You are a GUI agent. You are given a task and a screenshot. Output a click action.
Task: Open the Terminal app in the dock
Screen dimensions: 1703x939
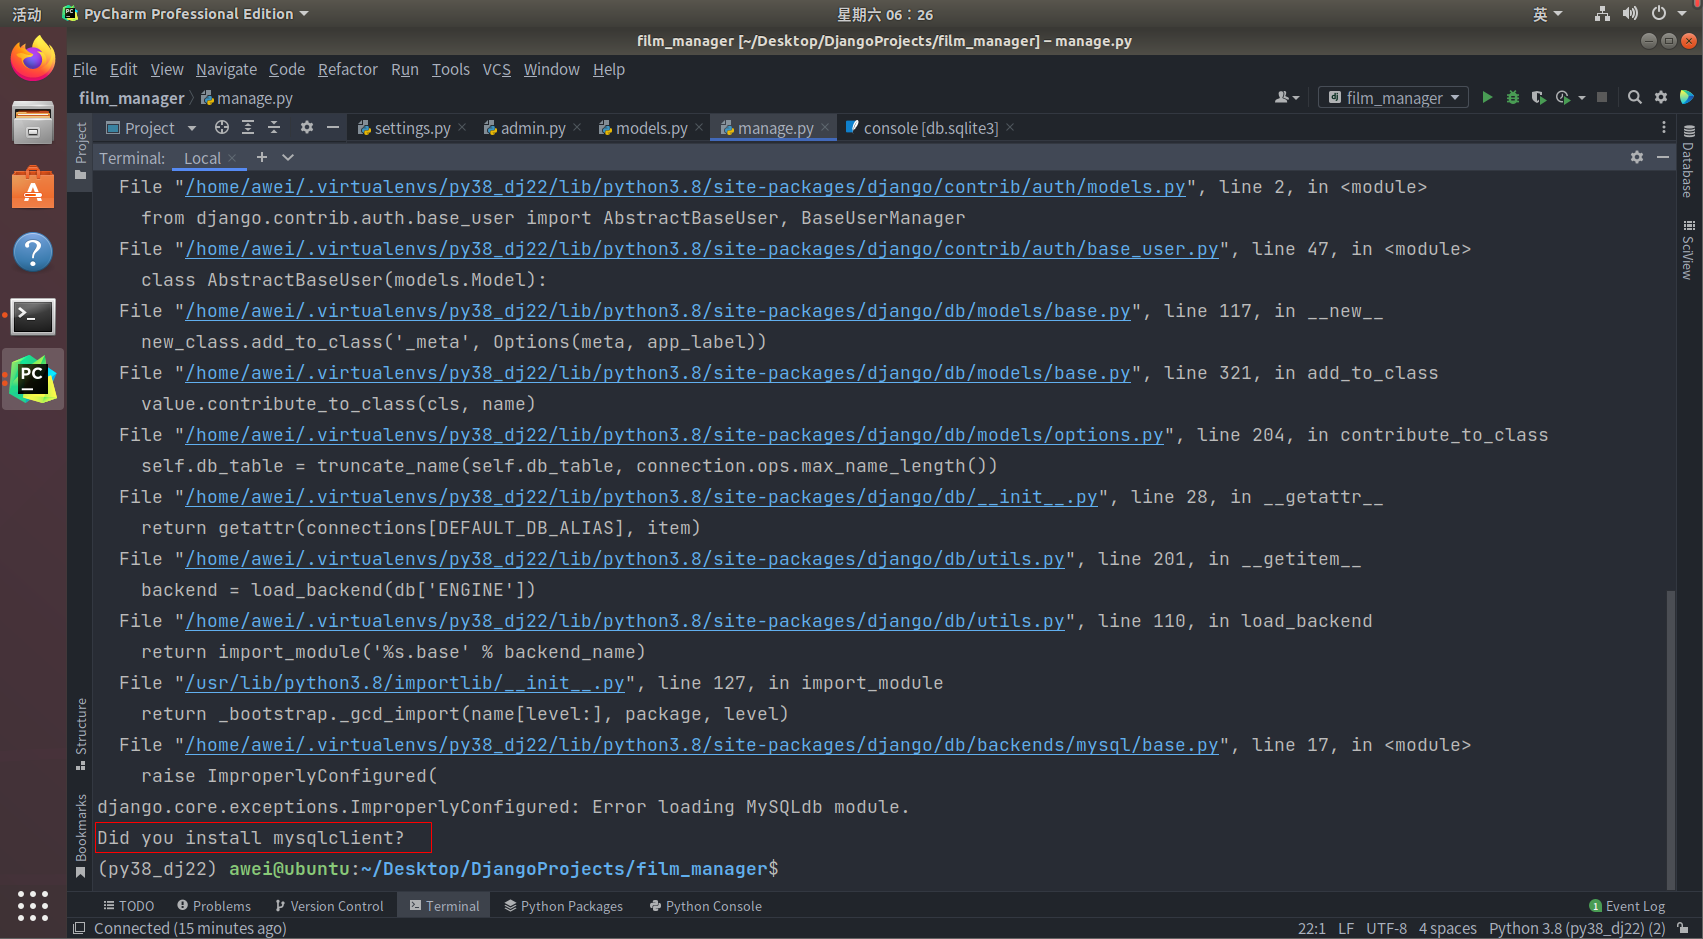tap(33, 316)
